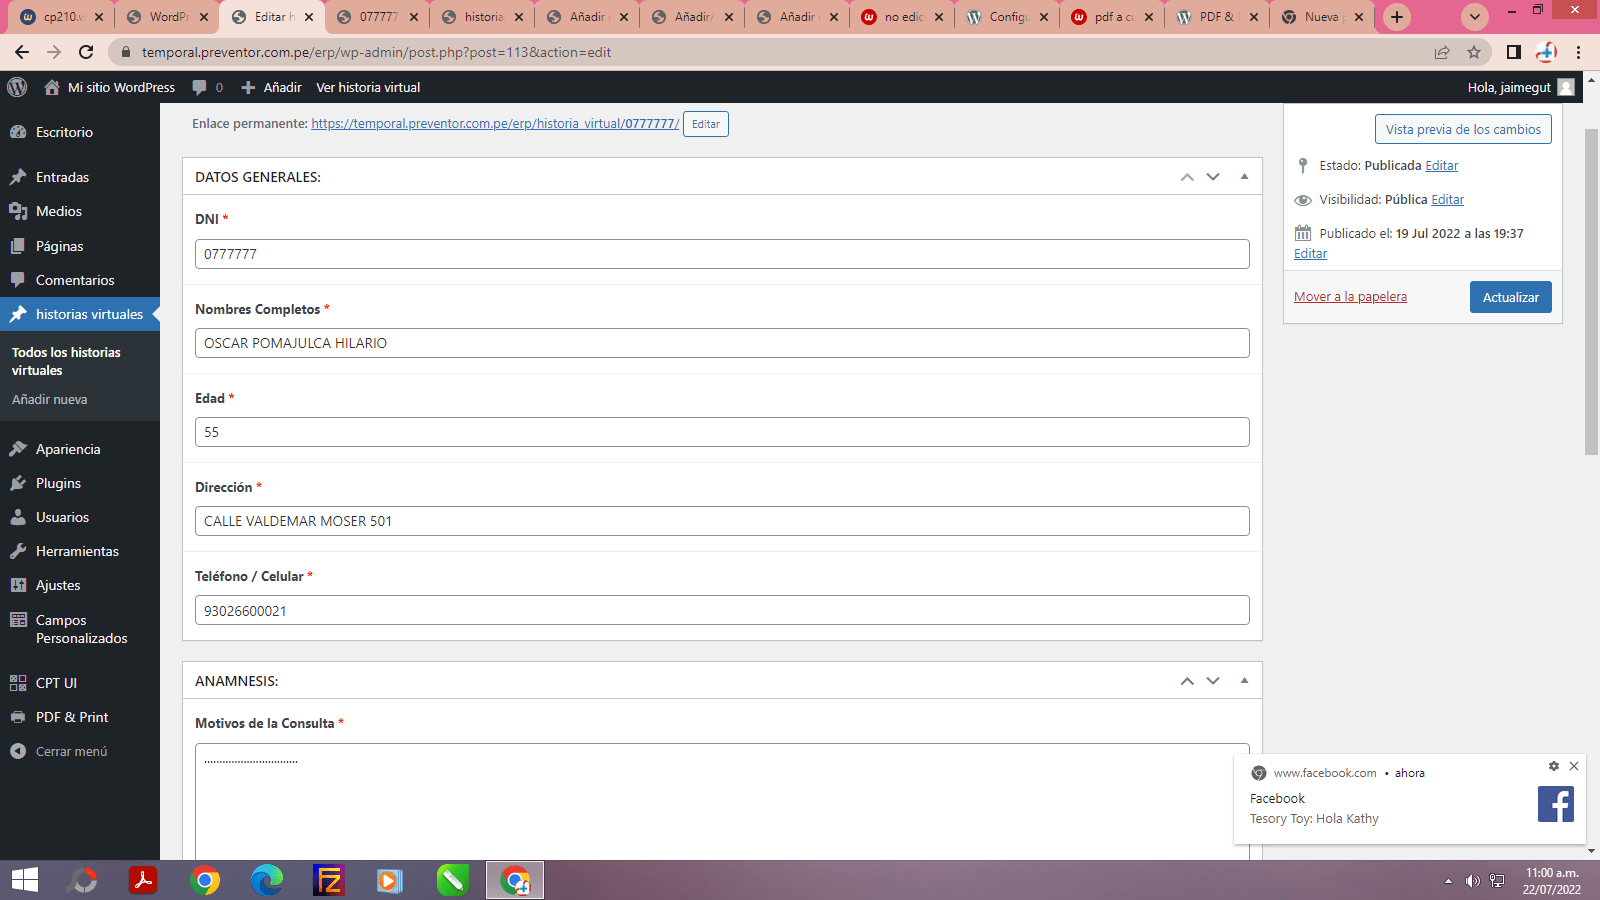Open FileZilla from taskbar

tap(328, 880)
